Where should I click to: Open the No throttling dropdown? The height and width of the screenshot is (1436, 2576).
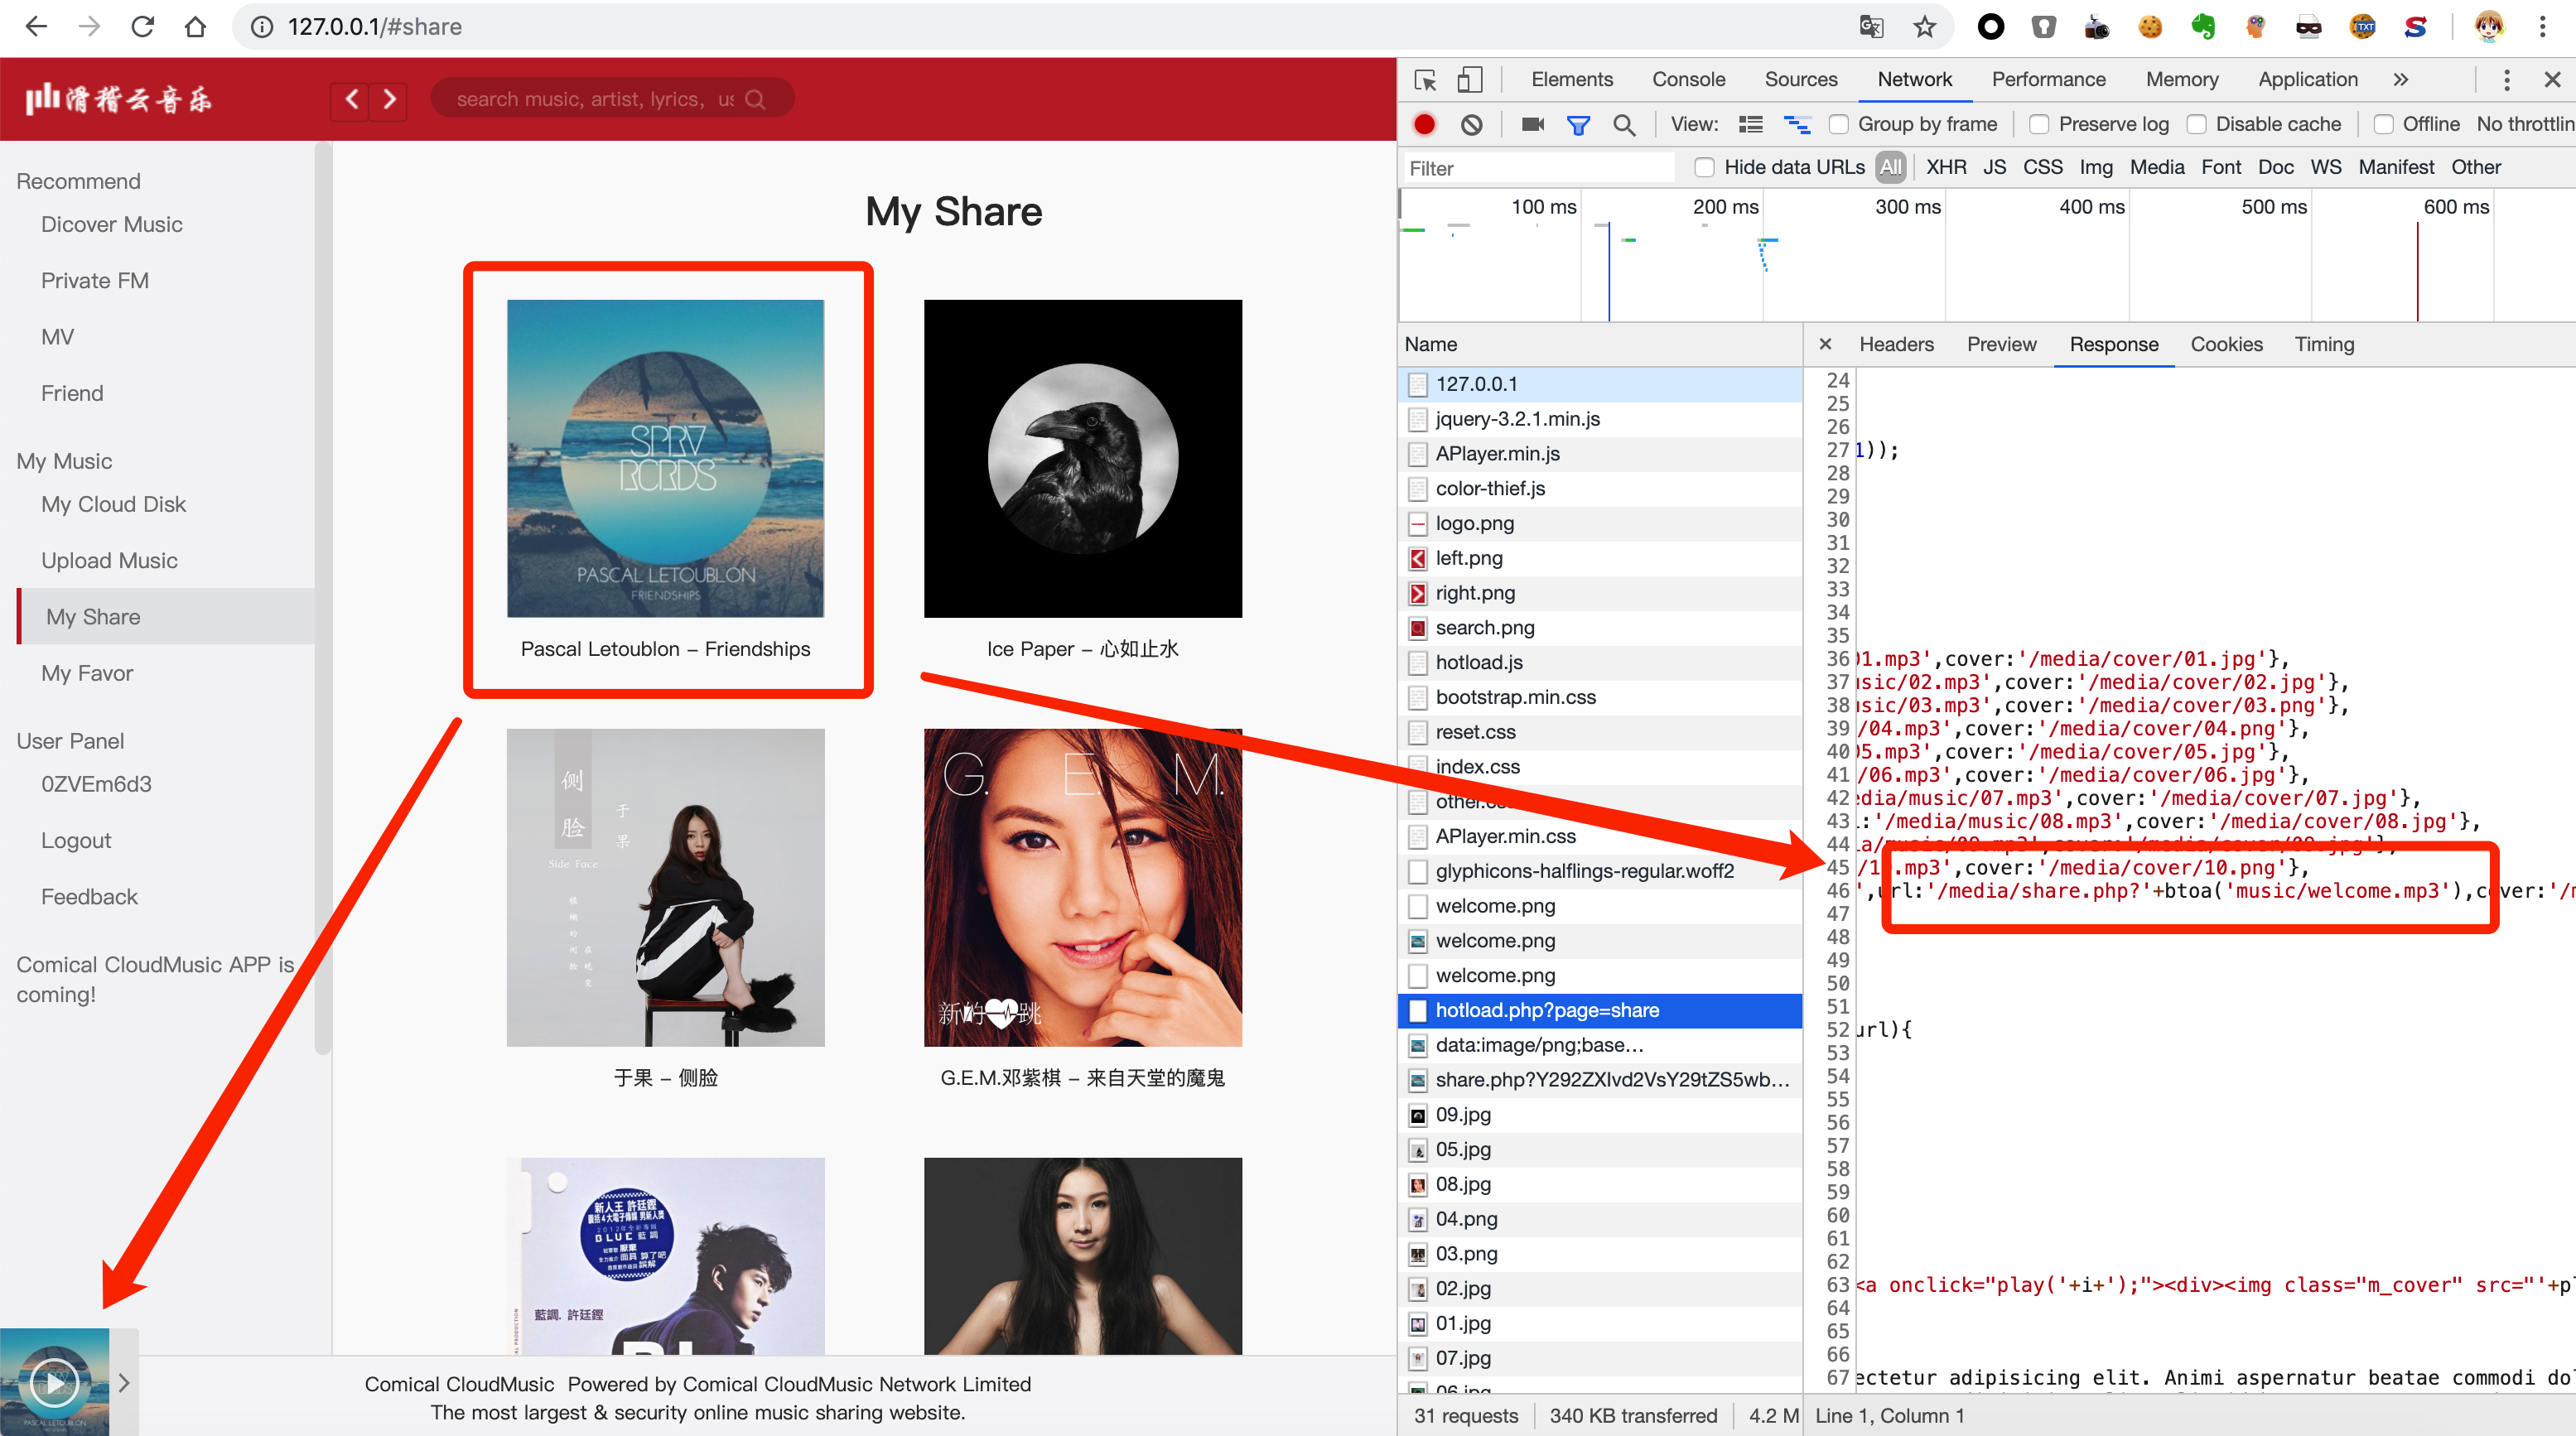2525,124
